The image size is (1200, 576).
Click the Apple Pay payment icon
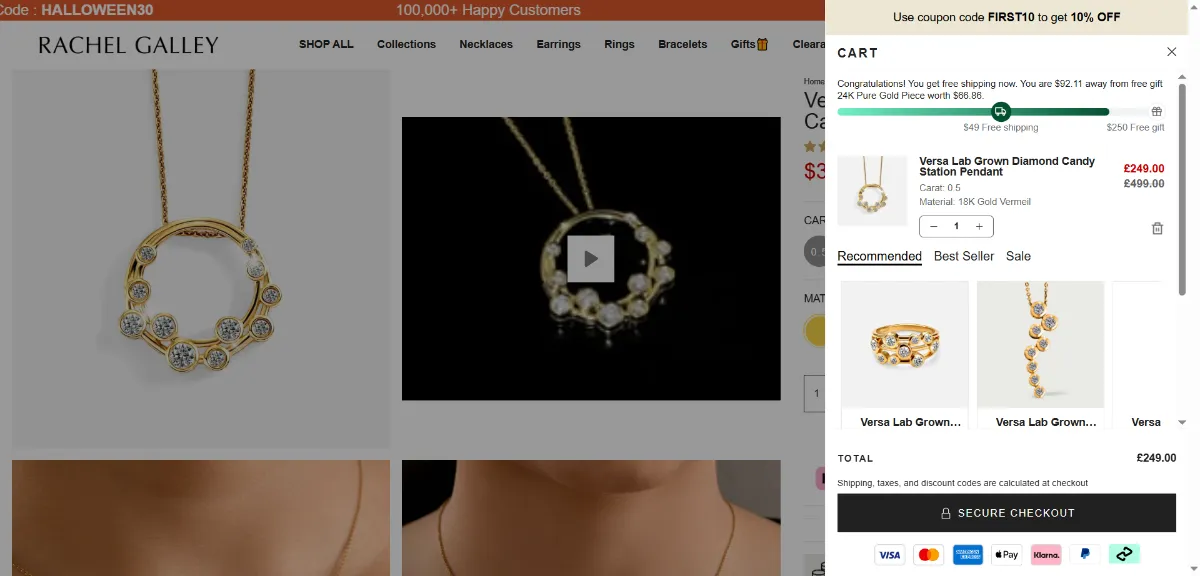tap(1006, 554)
